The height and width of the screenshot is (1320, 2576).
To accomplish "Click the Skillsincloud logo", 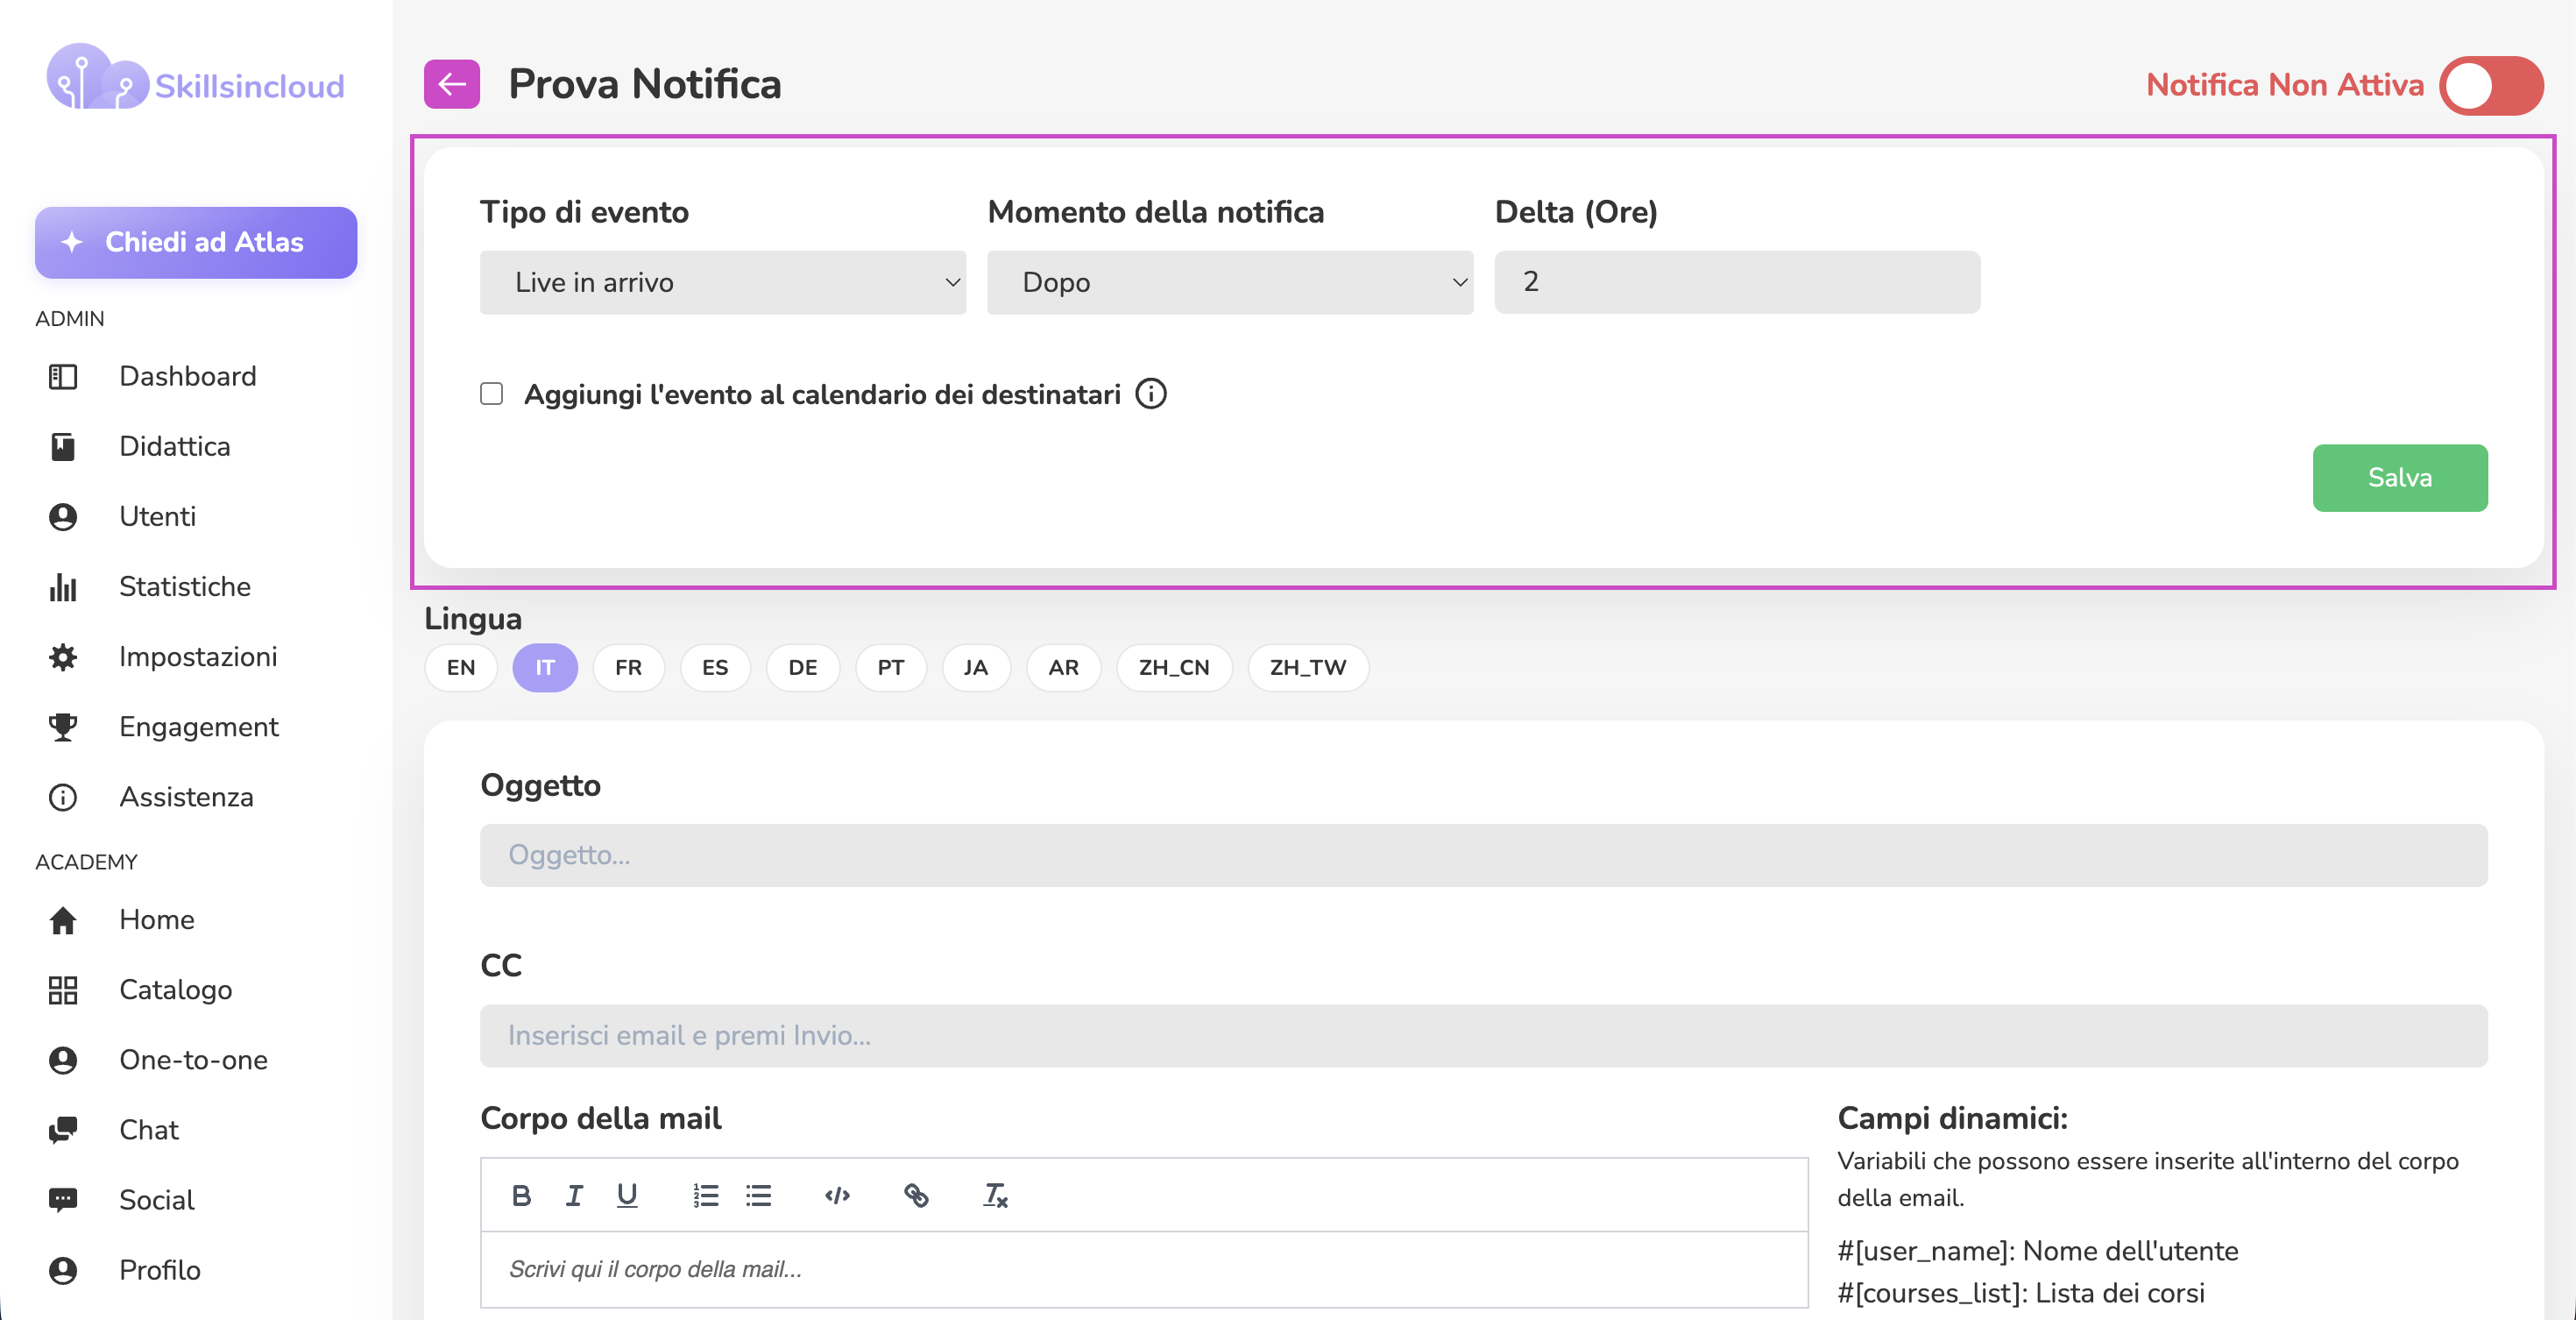I will [196, 78].
